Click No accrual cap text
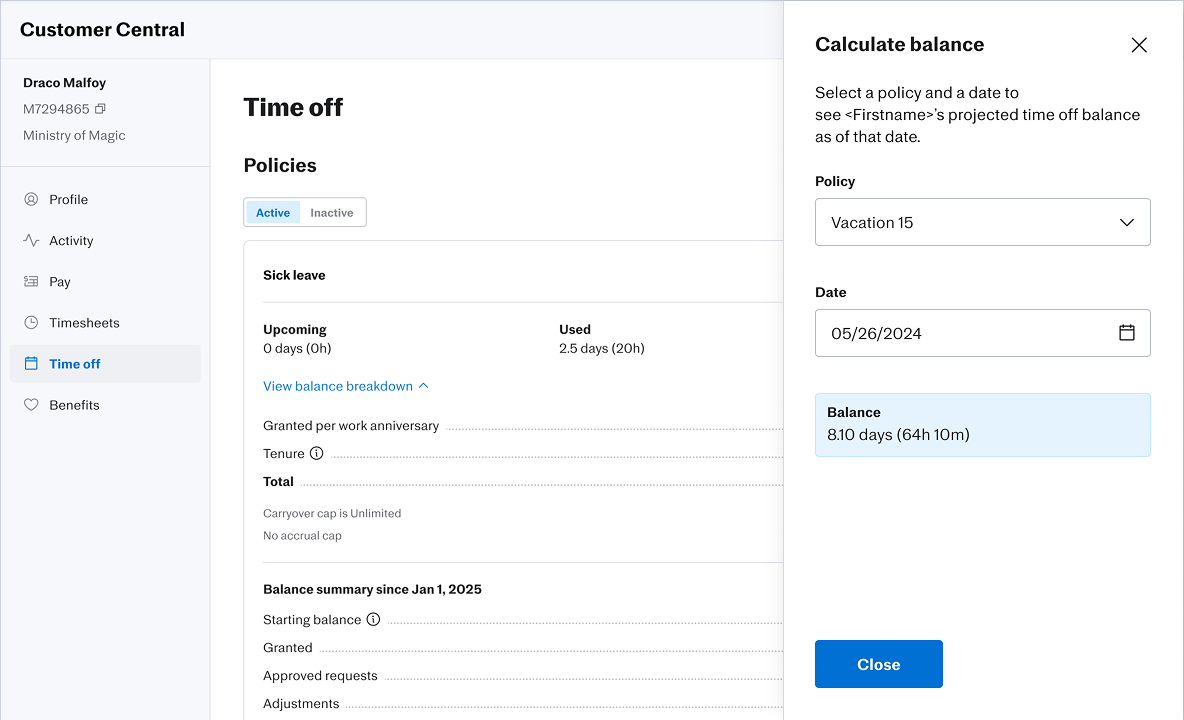This screenshot has width=1184, height=720. tap(302, 536)
